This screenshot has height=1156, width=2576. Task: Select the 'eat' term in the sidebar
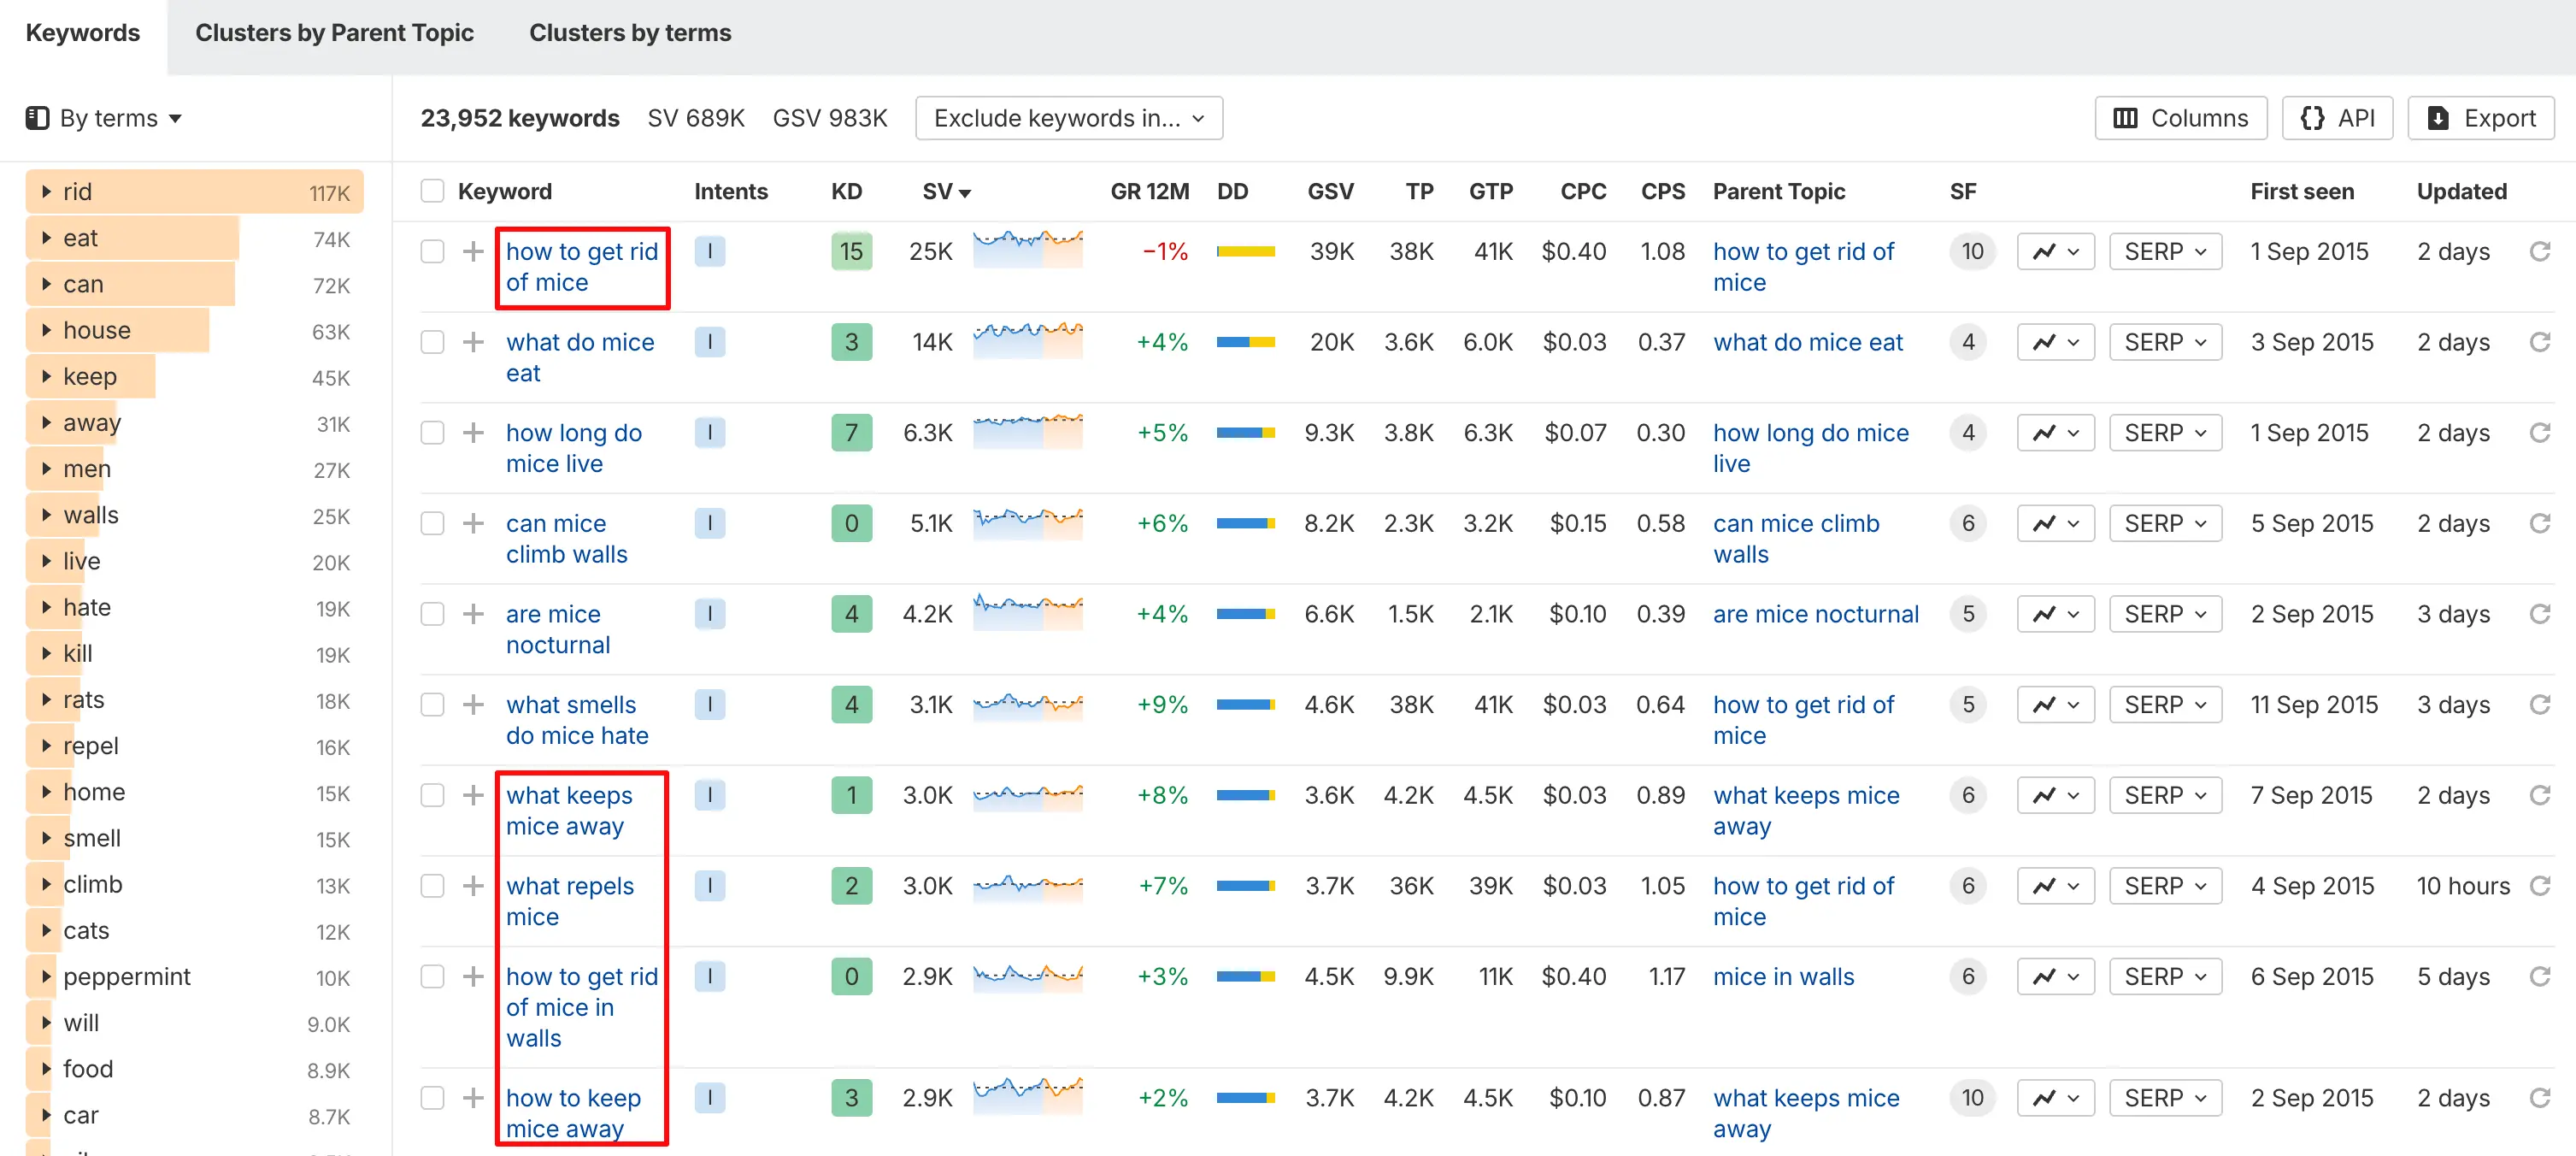click(x=81, y=238)
